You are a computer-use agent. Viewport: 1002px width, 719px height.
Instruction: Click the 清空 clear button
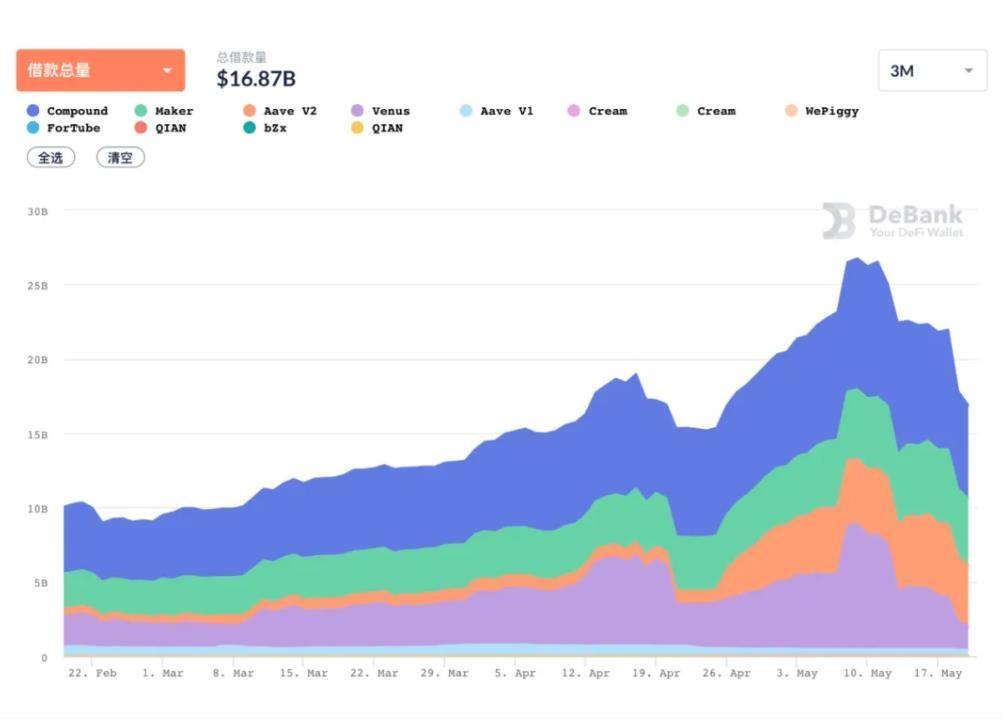[120, 158]
